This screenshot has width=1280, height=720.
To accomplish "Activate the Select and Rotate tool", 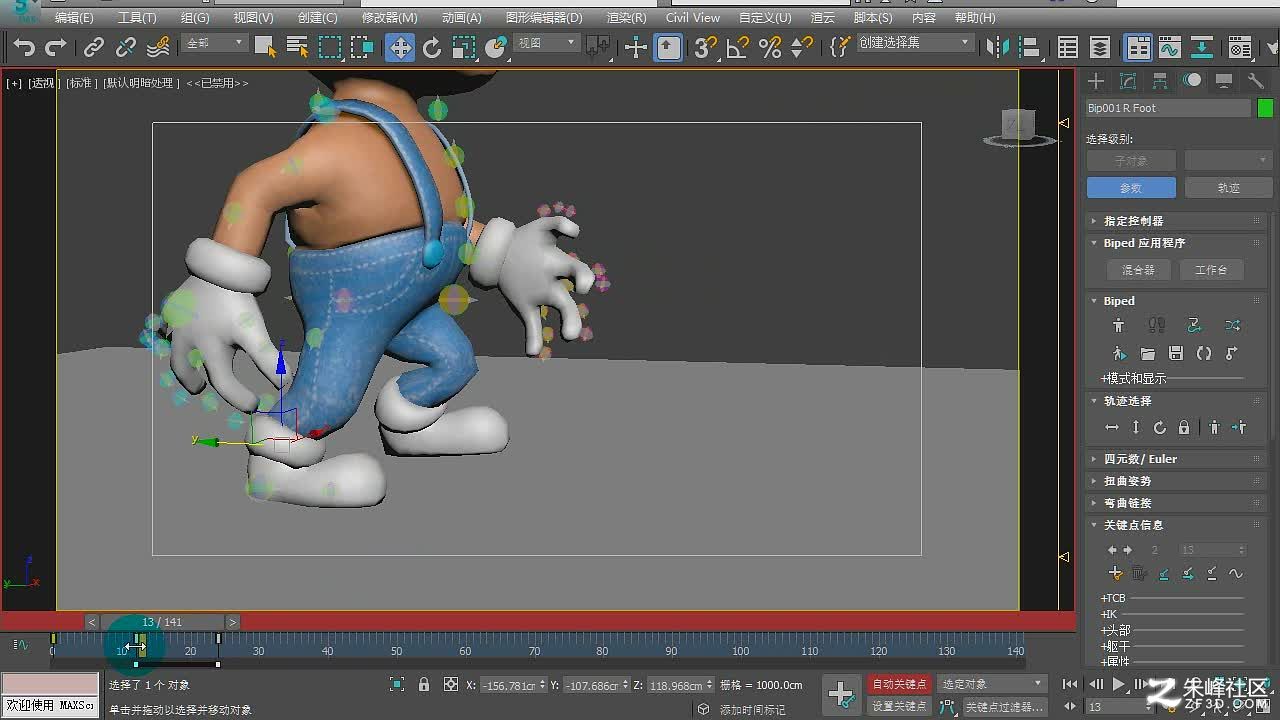I will (432, 47).
